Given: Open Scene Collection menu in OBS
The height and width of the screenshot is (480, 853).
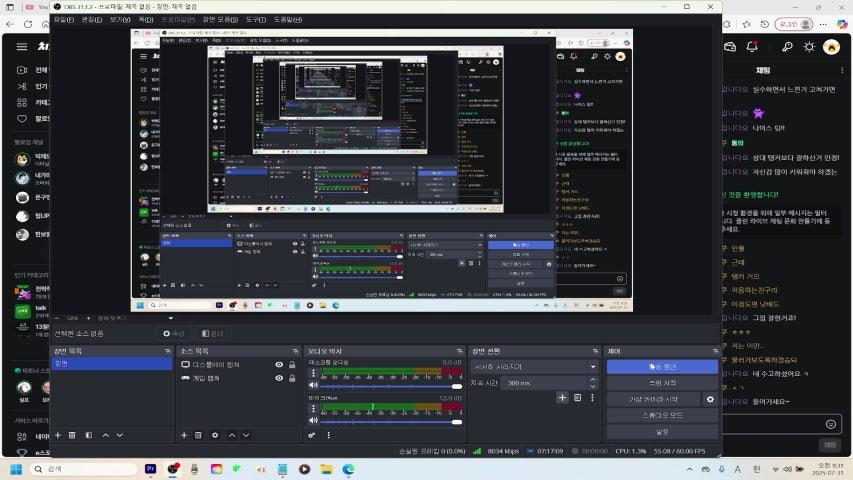Looking at the screenshot, I should [x=220, y=20].
